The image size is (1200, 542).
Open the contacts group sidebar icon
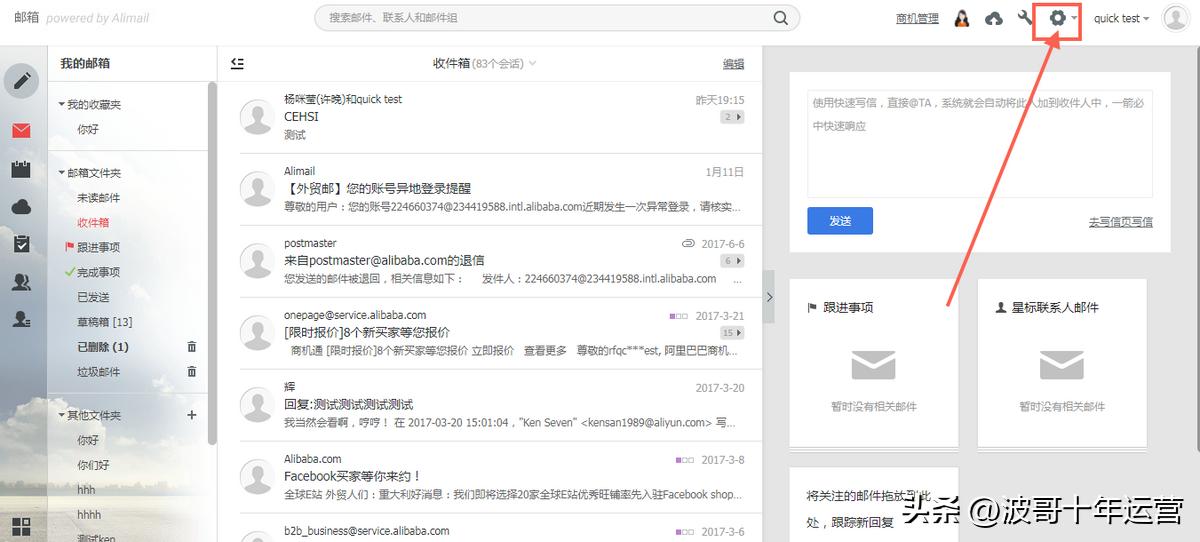[21, 282]
